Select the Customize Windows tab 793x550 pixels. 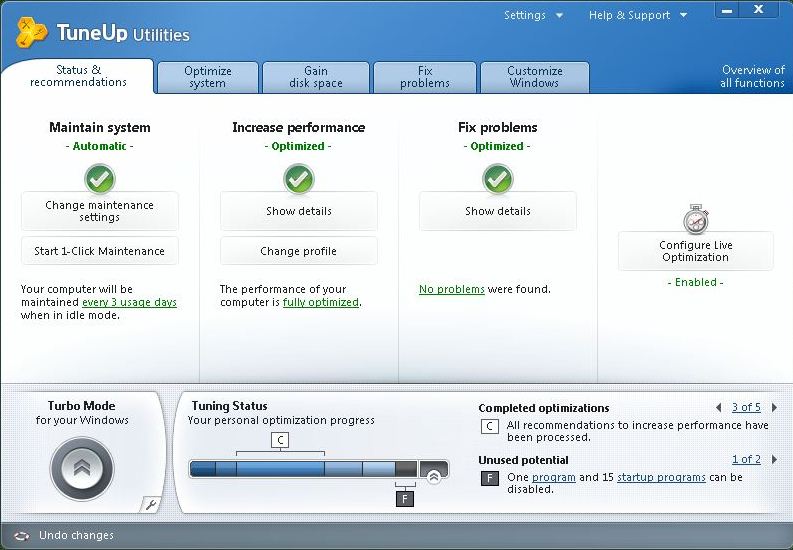point(535,77)
